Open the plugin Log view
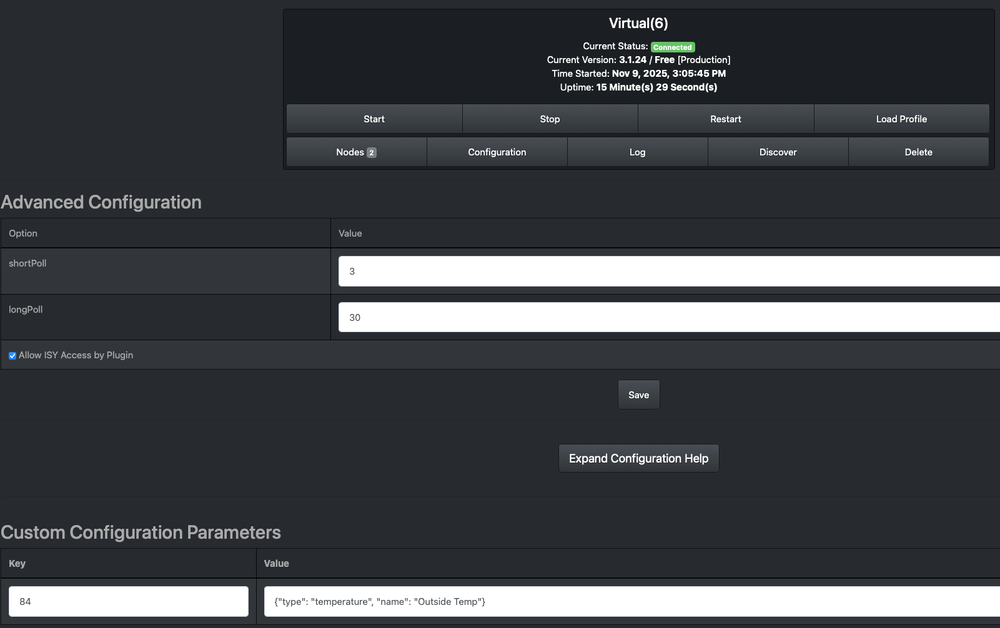Screen dimensions: 1000x628 click(637, 152)
